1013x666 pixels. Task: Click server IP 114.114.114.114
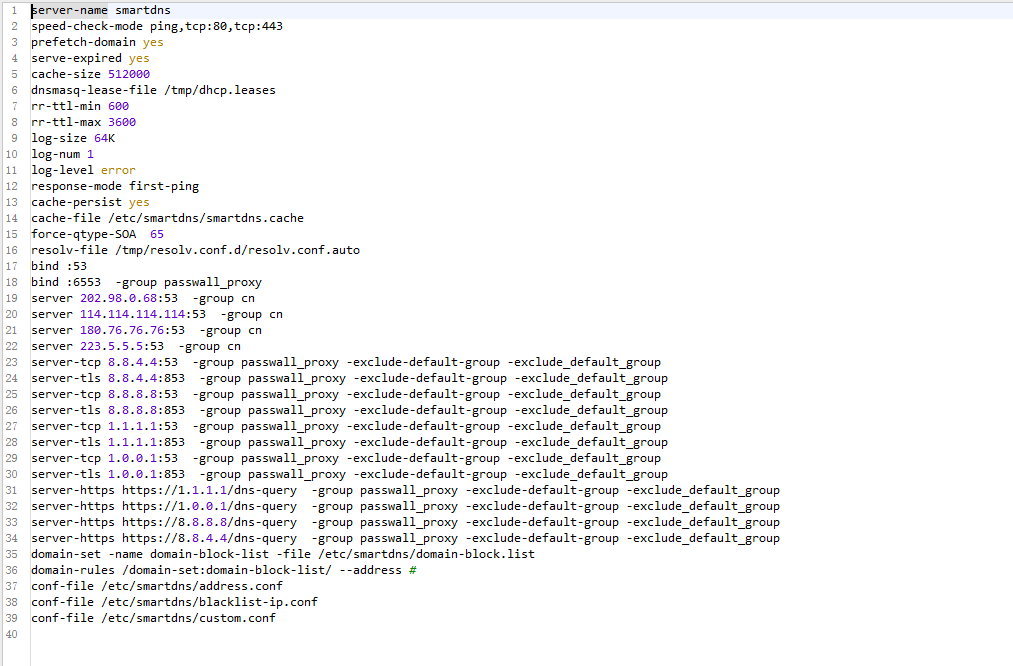pos(132,315)
